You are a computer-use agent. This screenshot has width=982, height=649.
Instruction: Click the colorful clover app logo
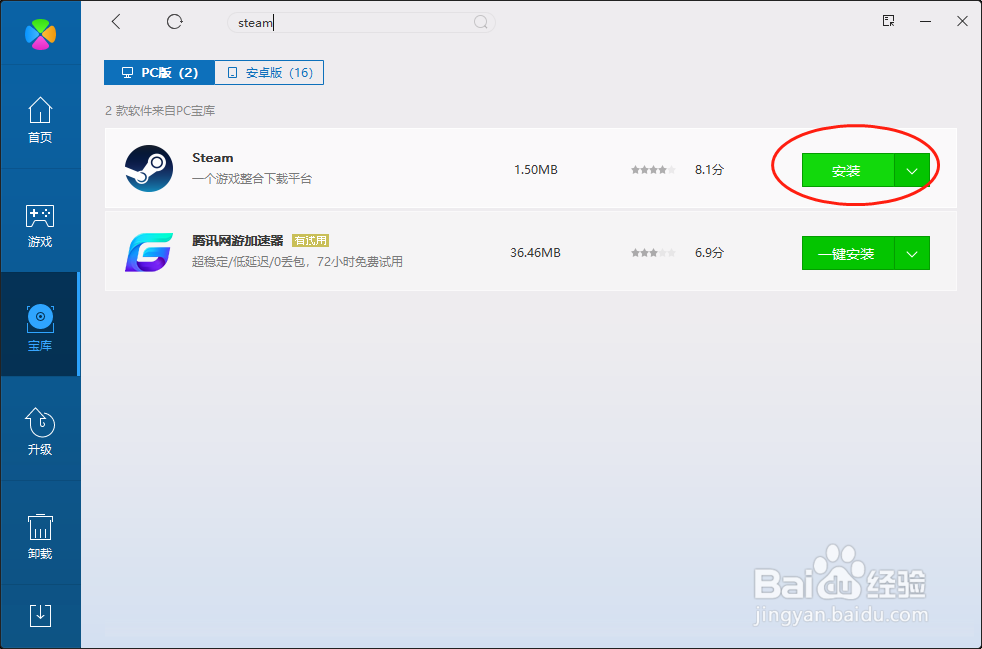tap(41, 34)
